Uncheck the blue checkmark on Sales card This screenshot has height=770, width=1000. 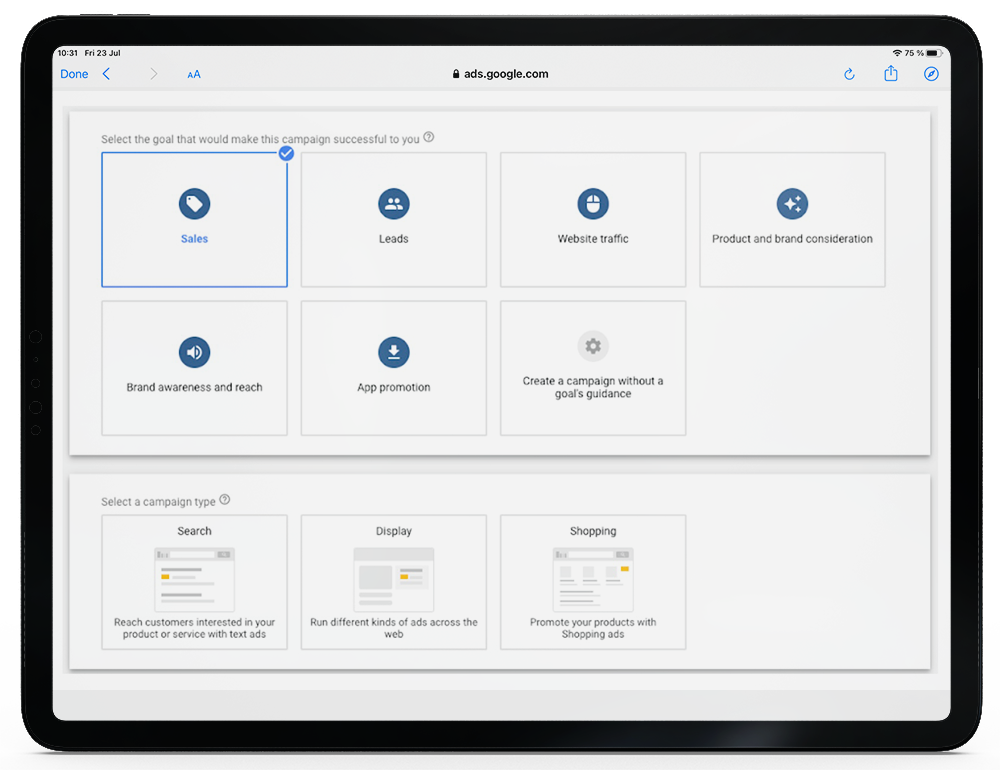(286, 153)
